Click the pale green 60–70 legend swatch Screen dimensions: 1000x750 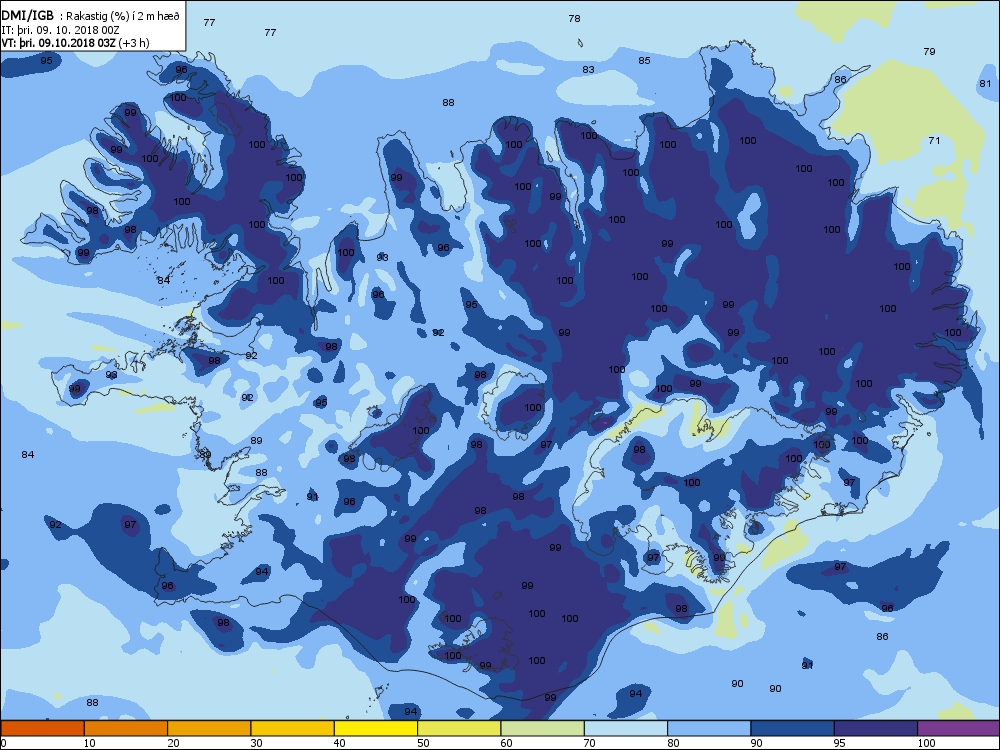pyautogui.click(x=543, y=728)
